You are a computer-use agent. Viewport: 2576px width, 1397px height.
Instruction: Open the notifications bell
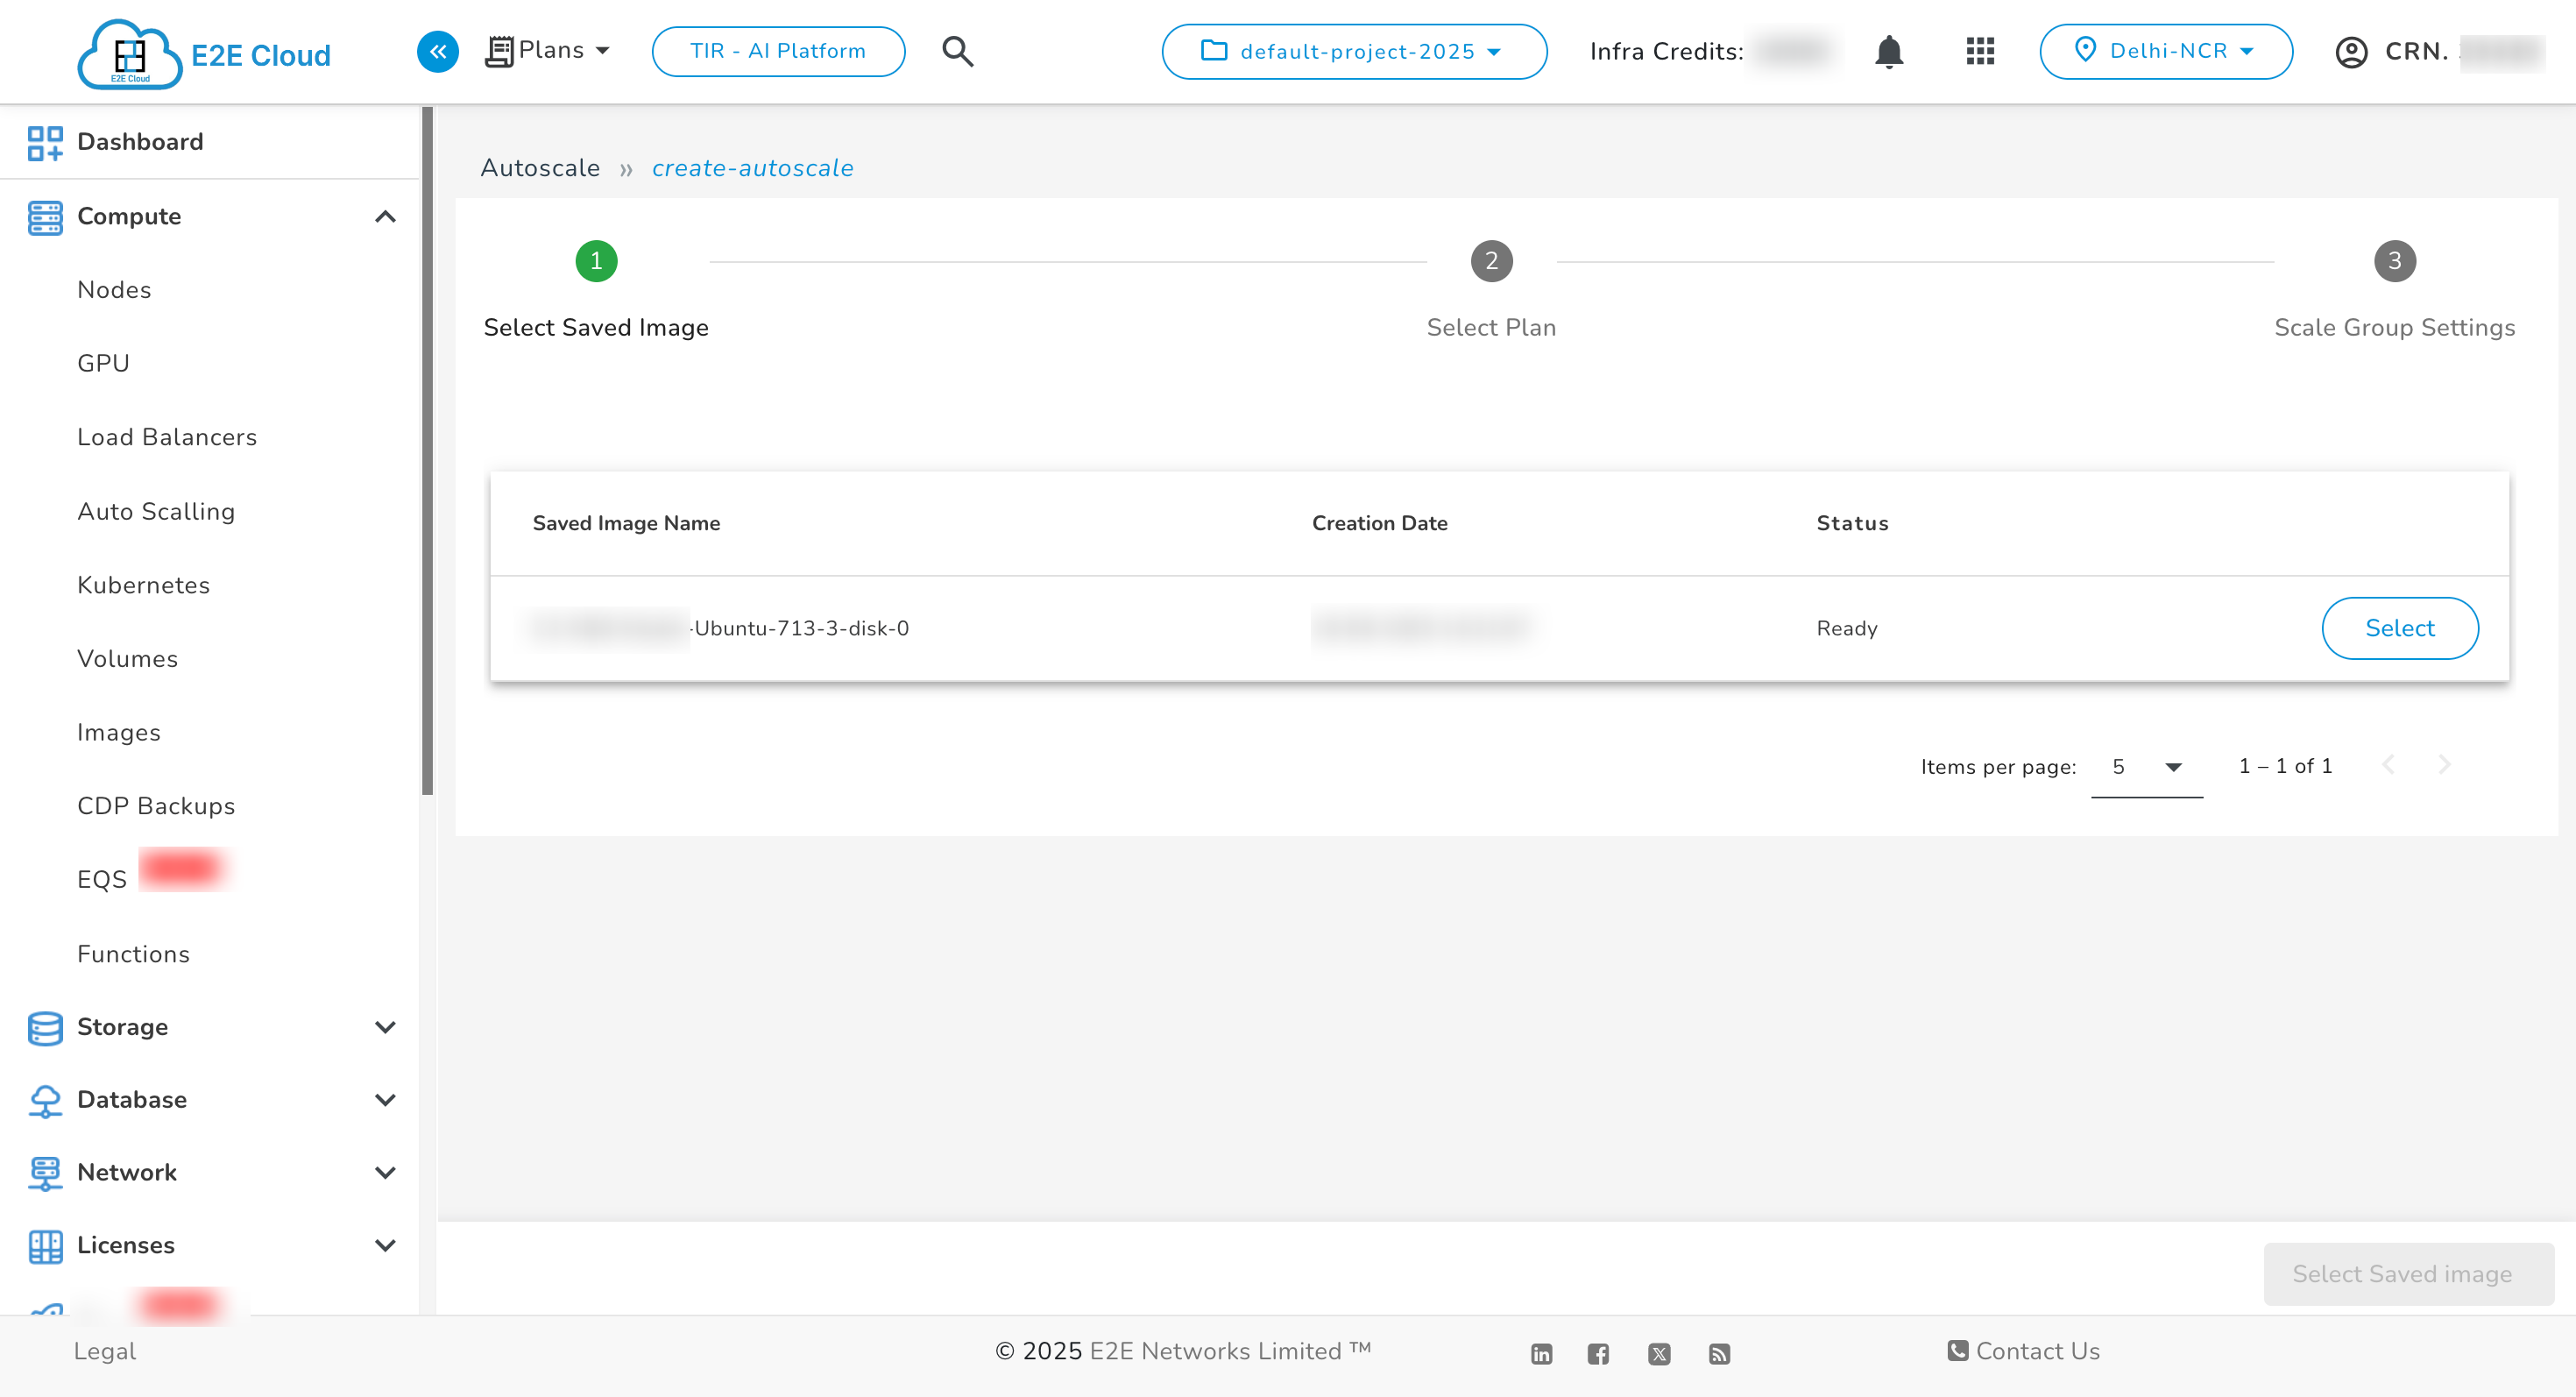point(1888,51)
